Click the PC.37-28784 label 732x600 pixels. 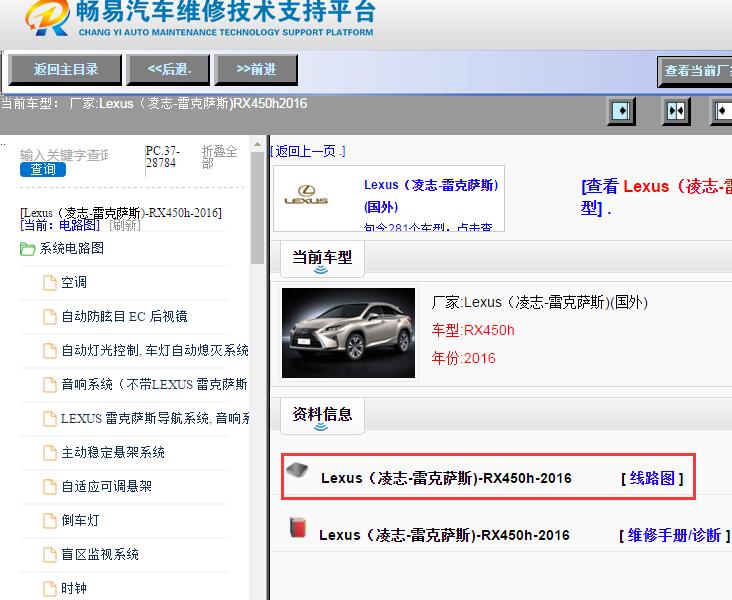[x=162, y=157]
